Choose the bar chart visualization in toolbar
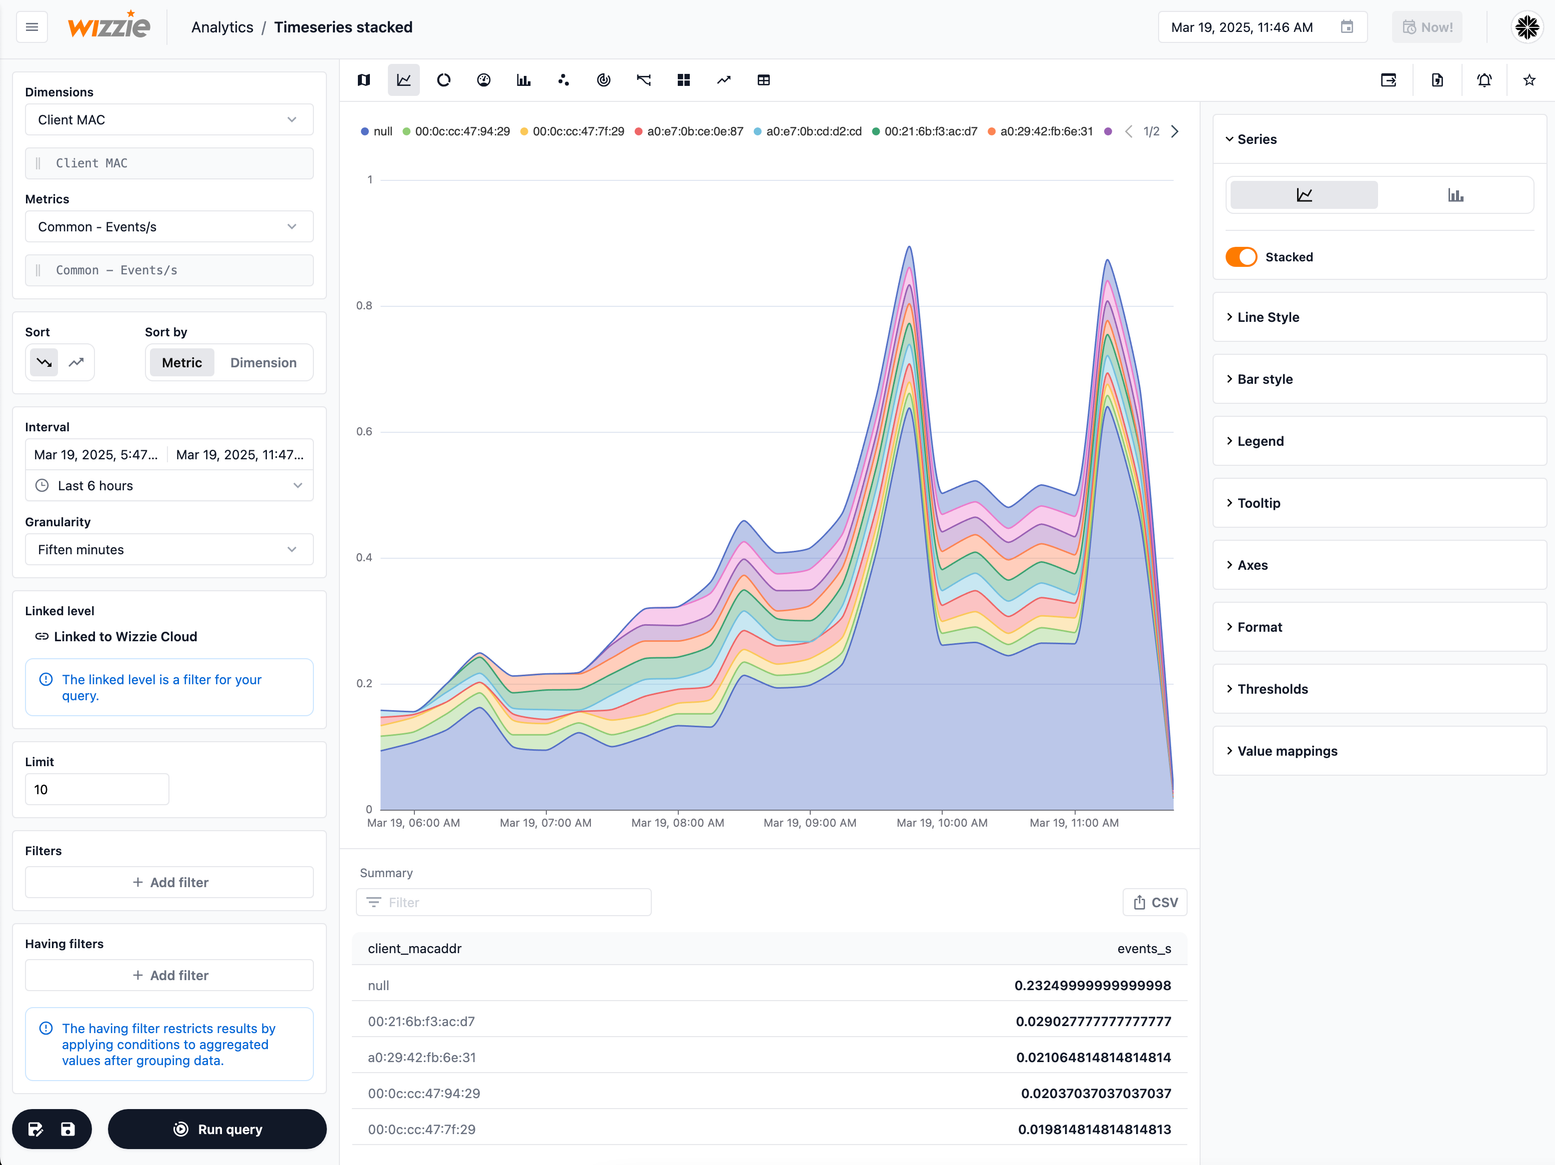The width and height of the screenshot is (1555, 1165). pyautogui.click(x=524, y=80)
